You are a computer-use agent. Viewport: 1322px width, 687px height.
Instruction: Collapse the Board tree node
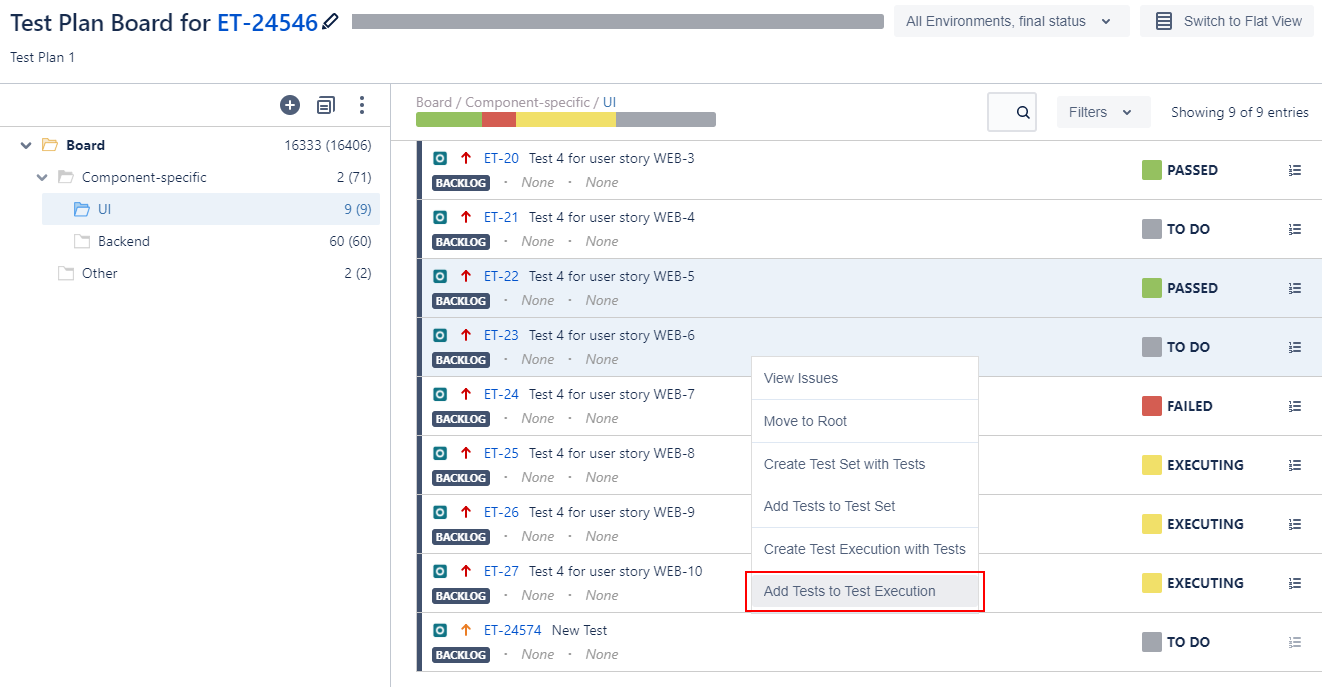point(26,145)
